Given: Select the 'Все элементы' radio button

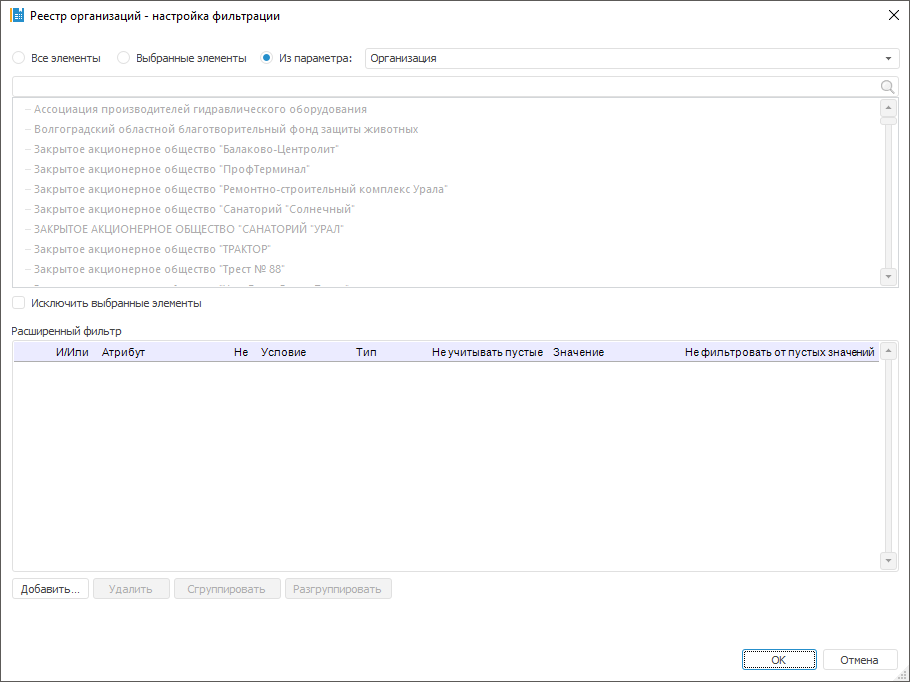Looking at the screenshot, I should (x=19, y=58).
